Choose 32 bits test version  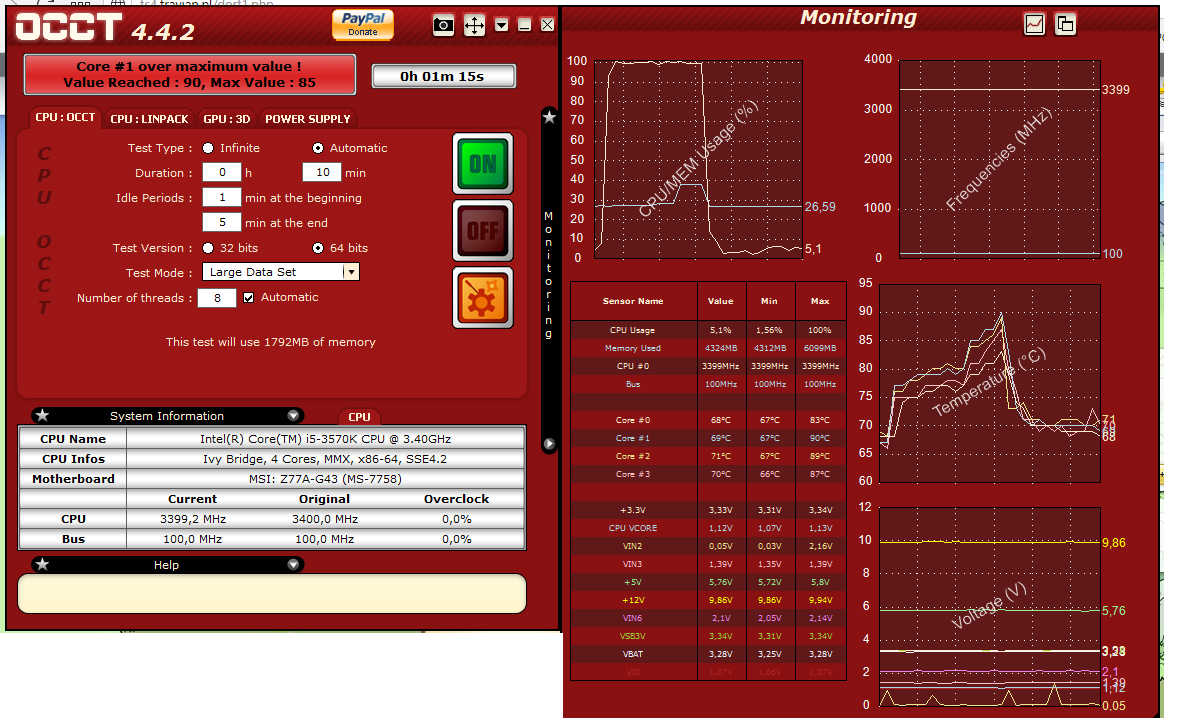[x=208, y=247]
